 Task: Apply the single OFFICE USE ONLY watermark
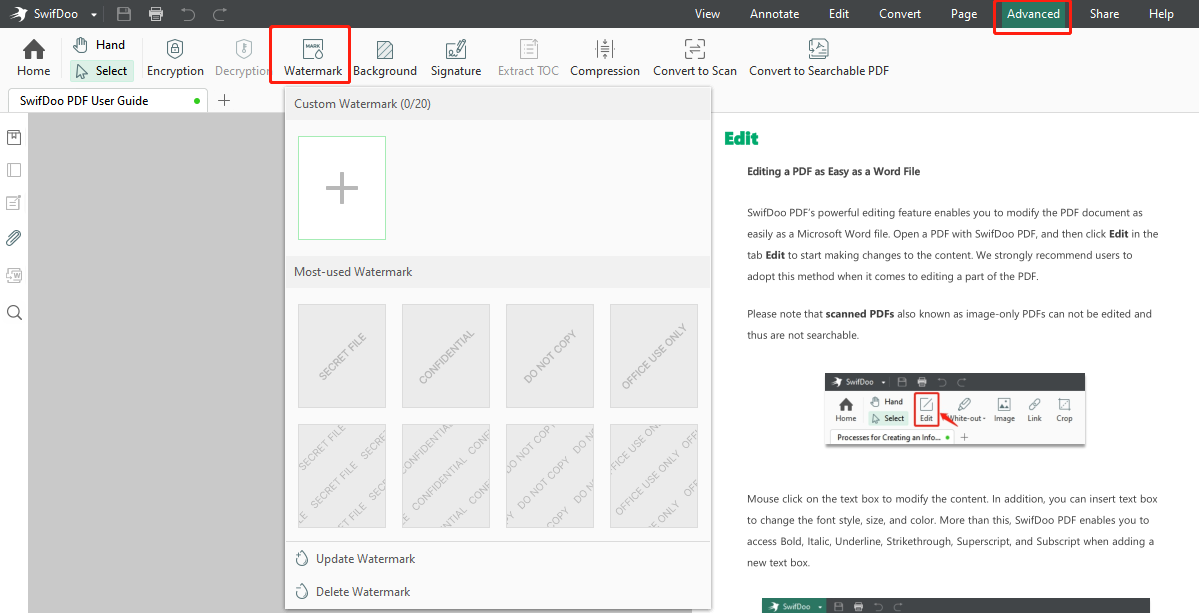coord(654,356)
